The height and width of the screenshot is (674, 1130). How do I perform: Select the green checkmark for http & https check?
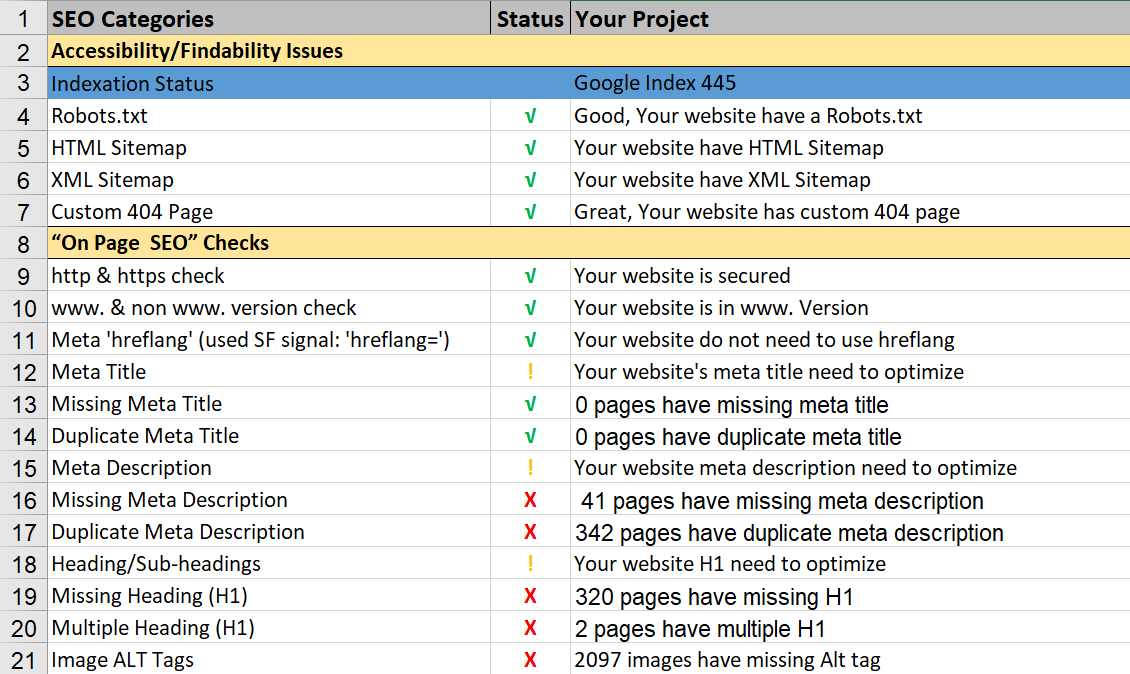click(x=530, y=276)
